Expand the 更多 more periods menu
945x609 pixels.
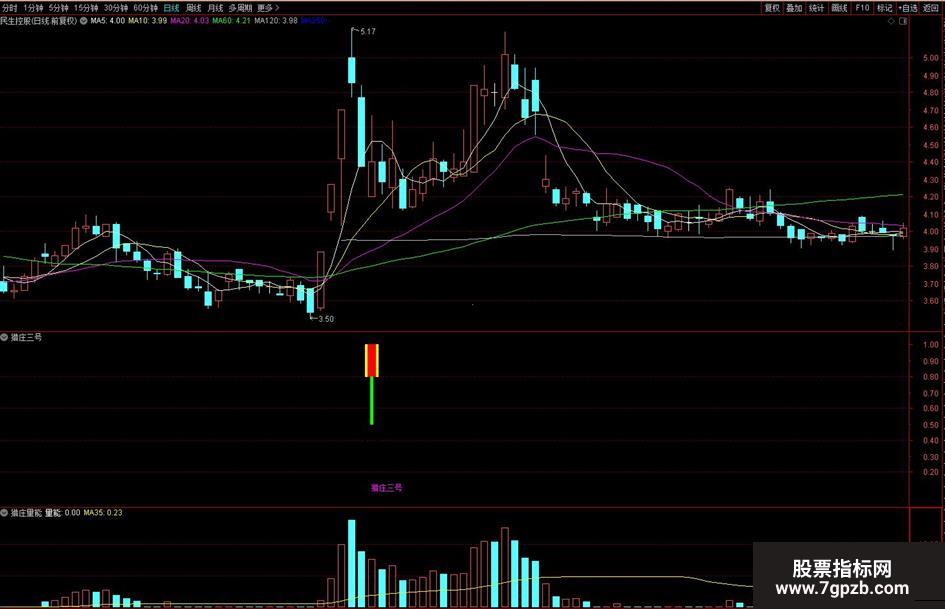pos(268,8)
